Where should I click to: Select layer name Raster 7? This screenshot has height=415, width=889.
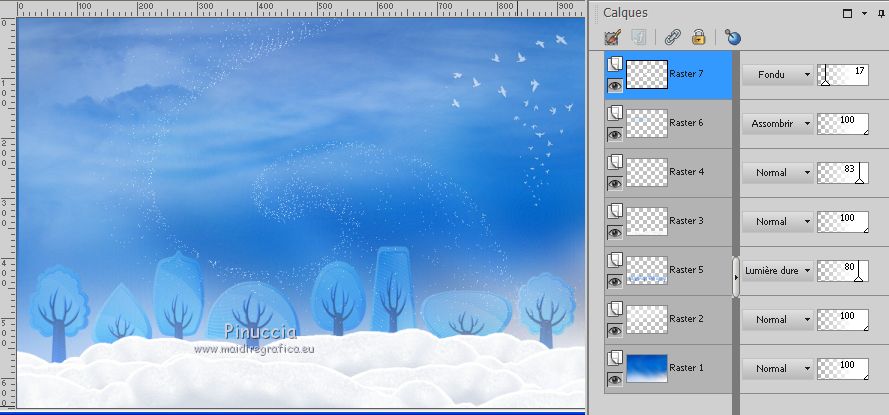point(686,74)
